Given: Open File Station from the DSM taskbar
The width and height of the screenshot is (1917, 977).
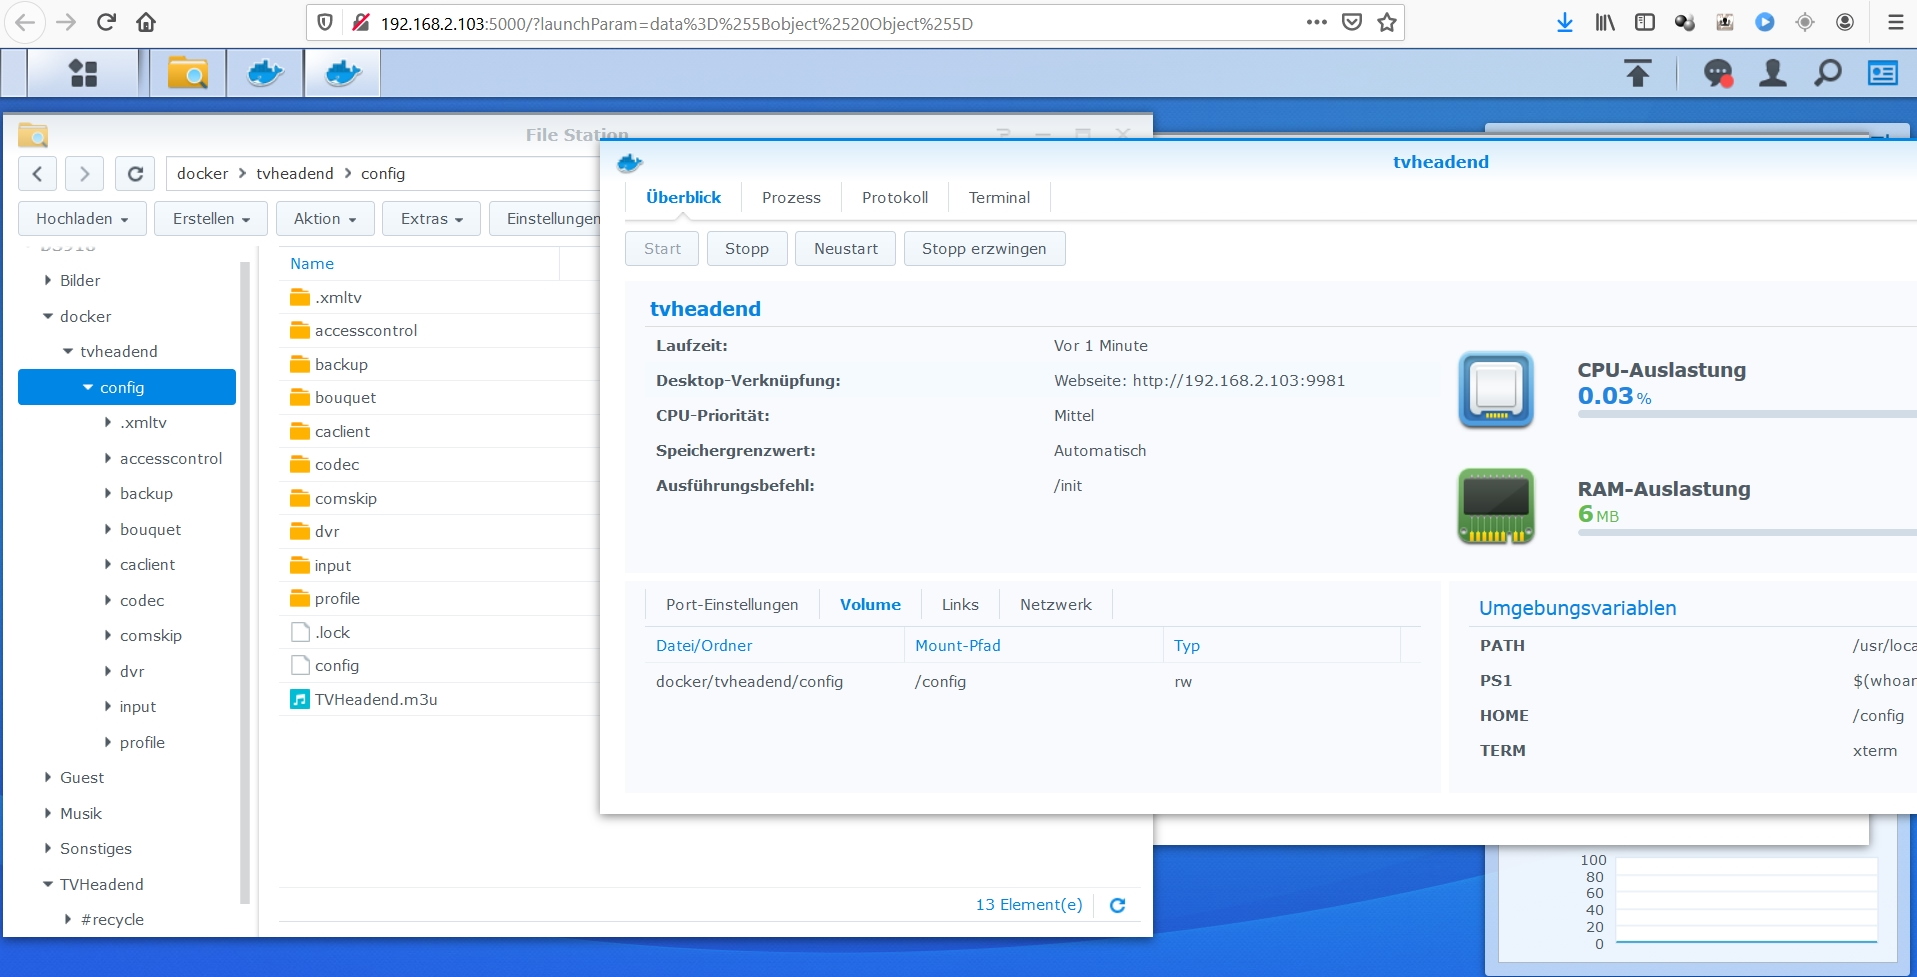Looking at the screenshot, I should tap(188, 73).
